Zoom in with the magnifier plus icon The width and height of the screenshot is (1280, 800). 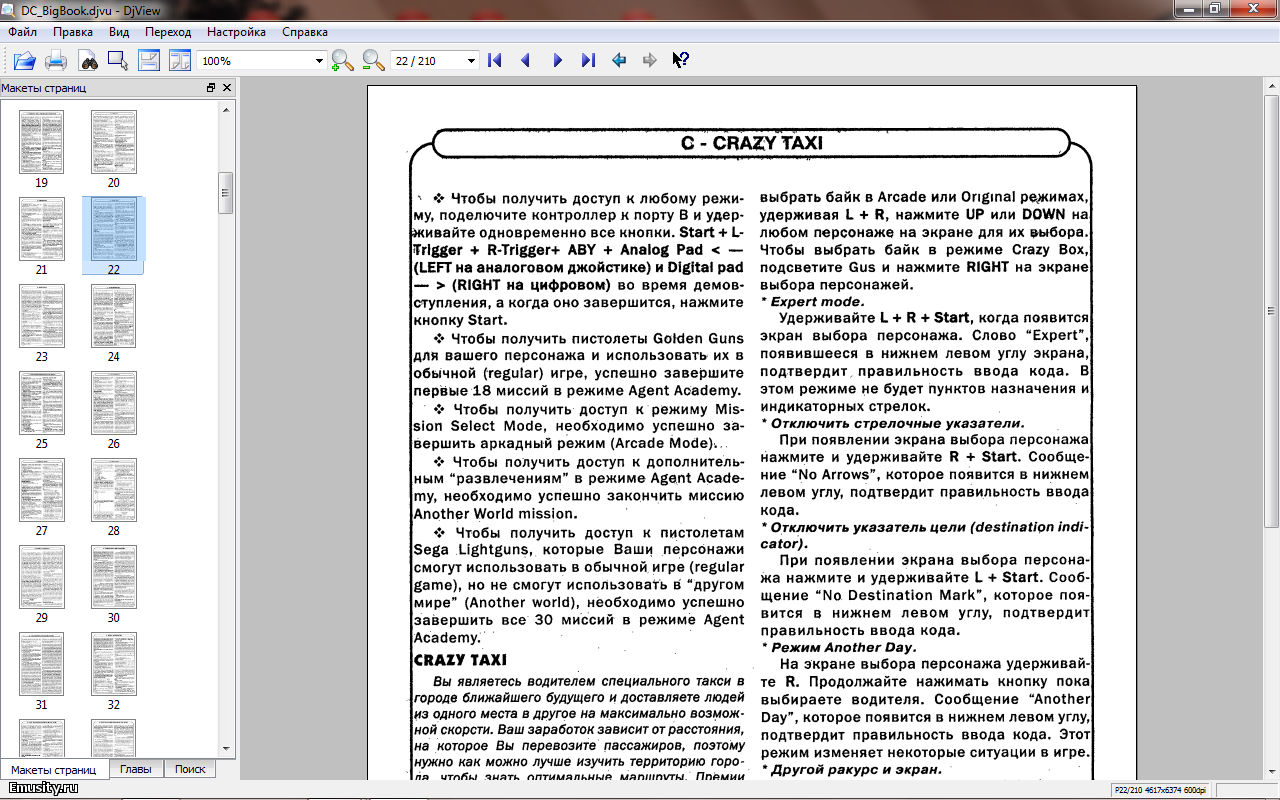343,61
